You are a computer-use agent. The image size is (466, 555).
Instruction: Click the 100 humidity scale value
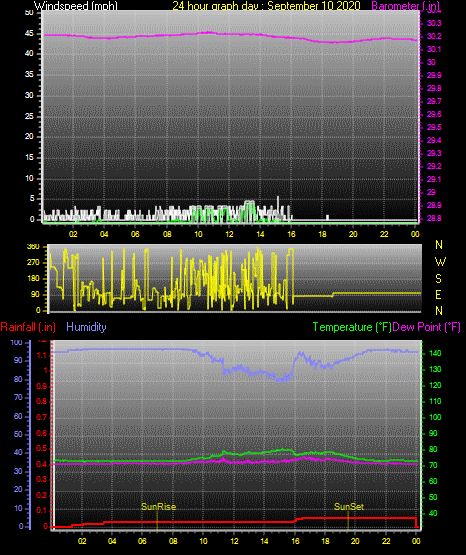17,342
